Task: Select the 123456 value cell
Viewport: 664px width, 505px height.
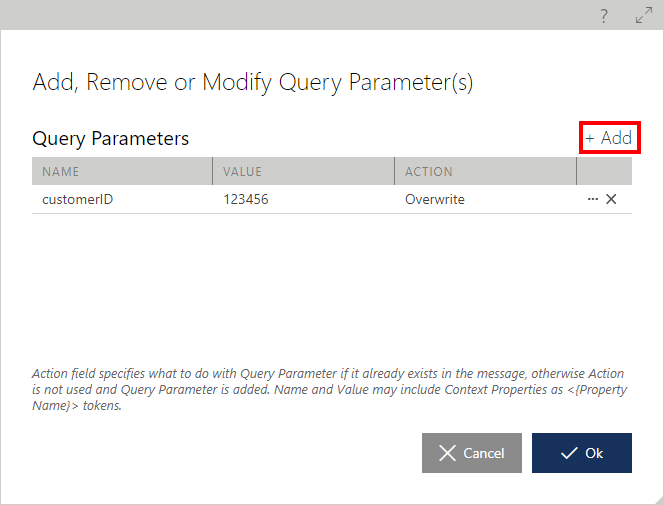Action: pos(303,199)
